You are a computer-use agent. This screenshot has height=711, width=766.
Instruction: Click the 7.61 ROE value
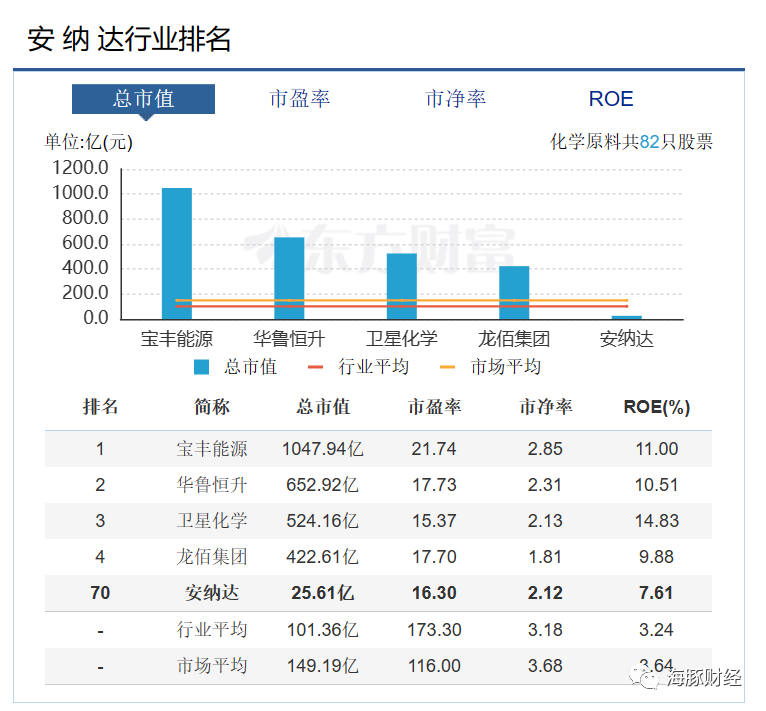pyautogui.click(x=657, y=593)
